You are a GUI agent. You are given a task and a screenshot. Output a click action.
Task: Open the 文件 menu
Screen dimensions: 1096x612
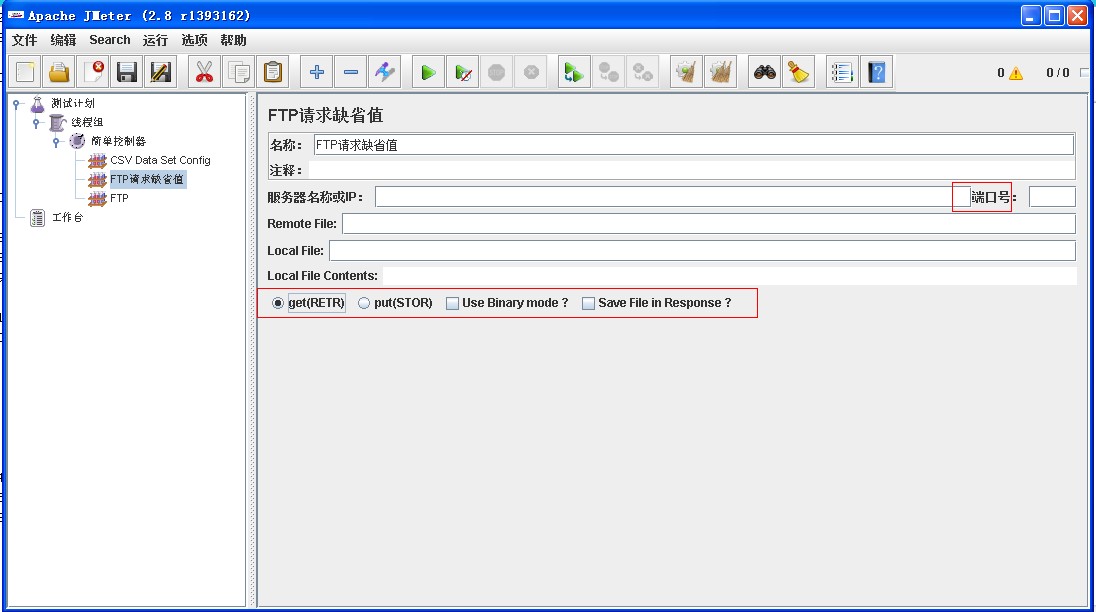tap(24, 40)
